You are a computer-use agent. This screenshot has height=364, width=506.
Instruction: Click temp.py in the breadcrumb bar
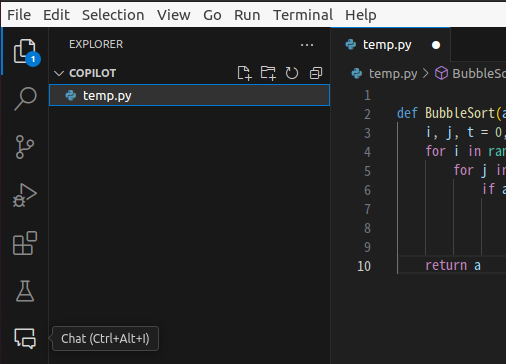point(393,73)
